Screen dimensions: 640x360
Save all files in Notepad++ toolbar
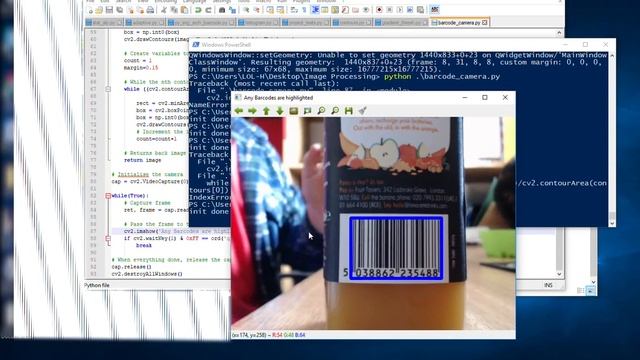[x=119, y=10]
